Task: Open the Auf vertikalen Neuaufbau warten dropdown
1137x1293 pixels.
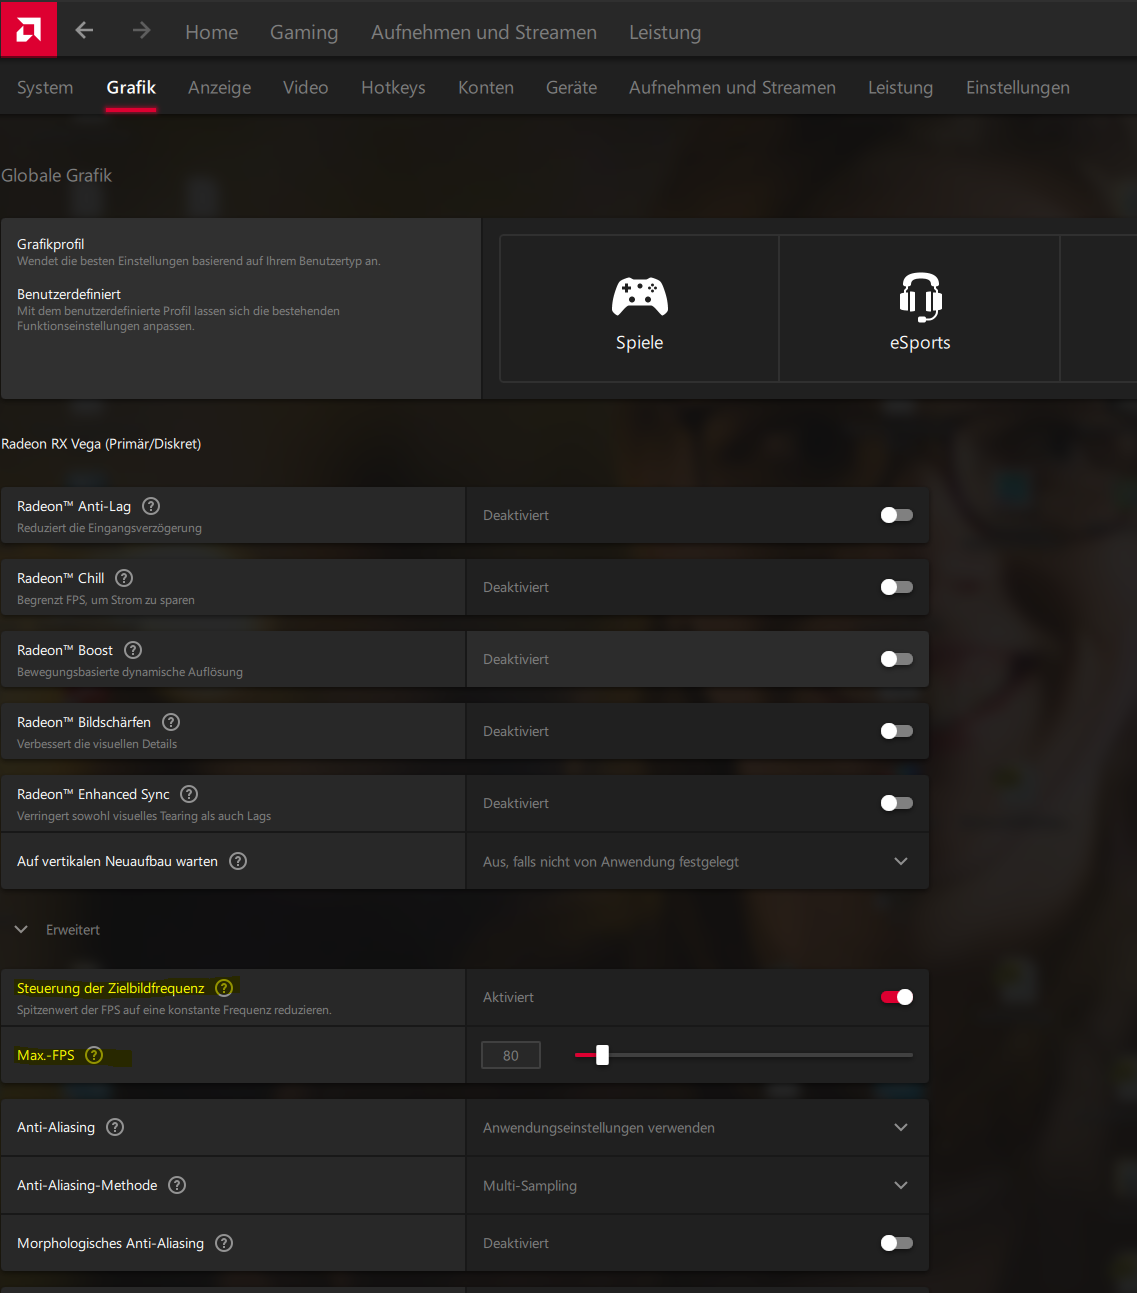Action: (900, 861)
